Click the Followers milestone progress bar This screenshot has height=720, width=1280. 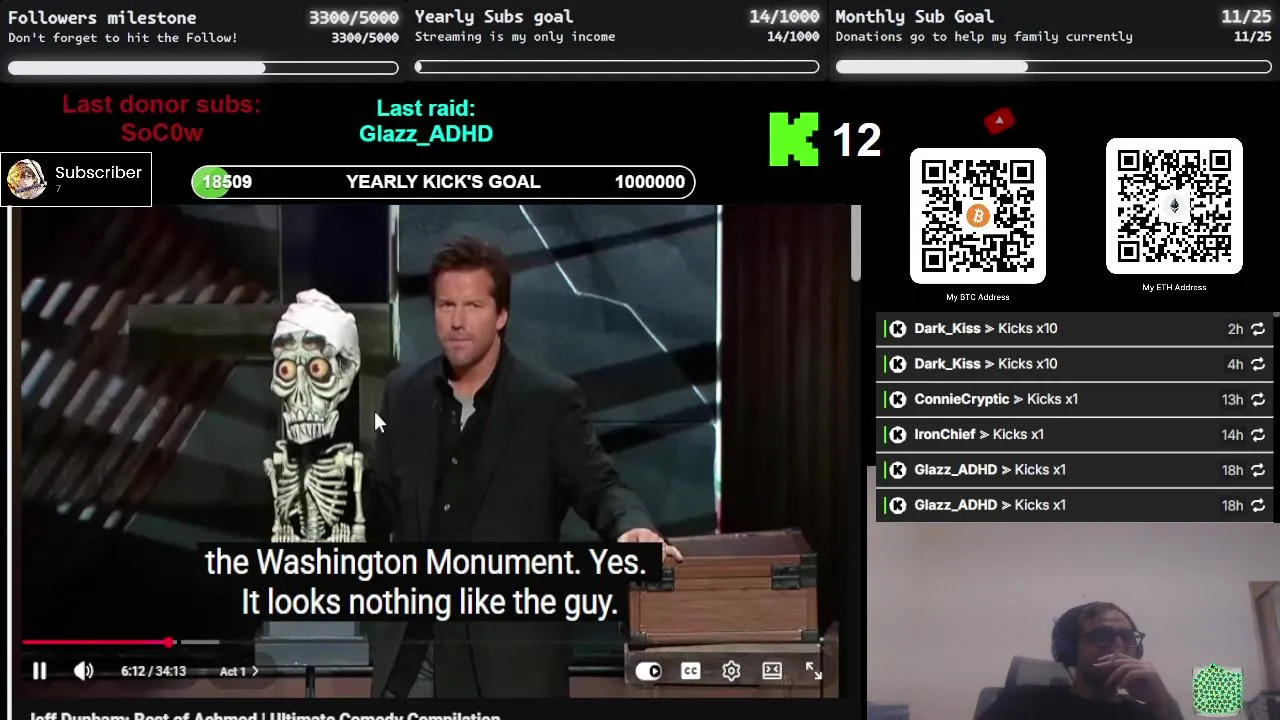[x=203, y=68]
